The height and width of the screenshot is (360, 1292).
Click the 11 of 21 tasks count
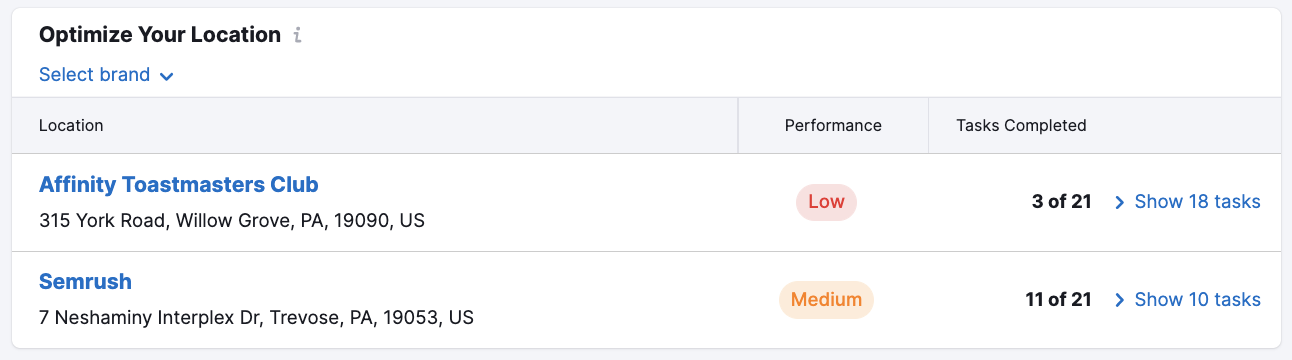click(x=1058, y=300)
